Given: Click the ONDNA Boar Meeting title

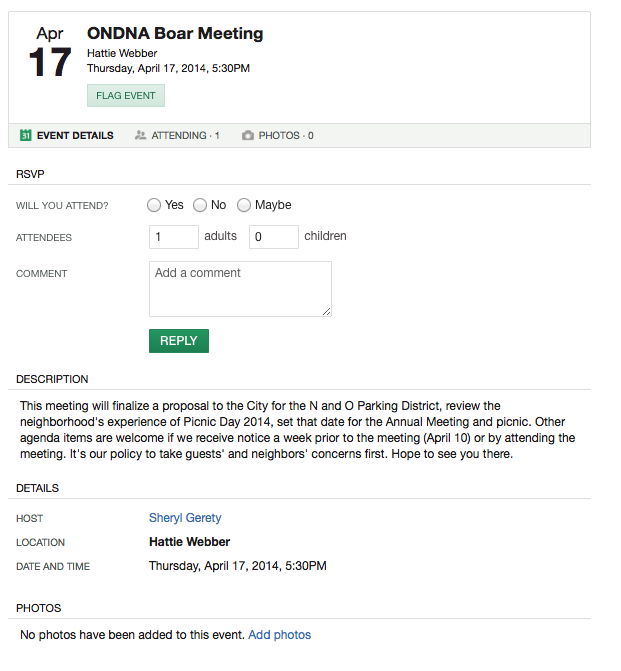Looking at the screenshot, I should pos(175,33).
